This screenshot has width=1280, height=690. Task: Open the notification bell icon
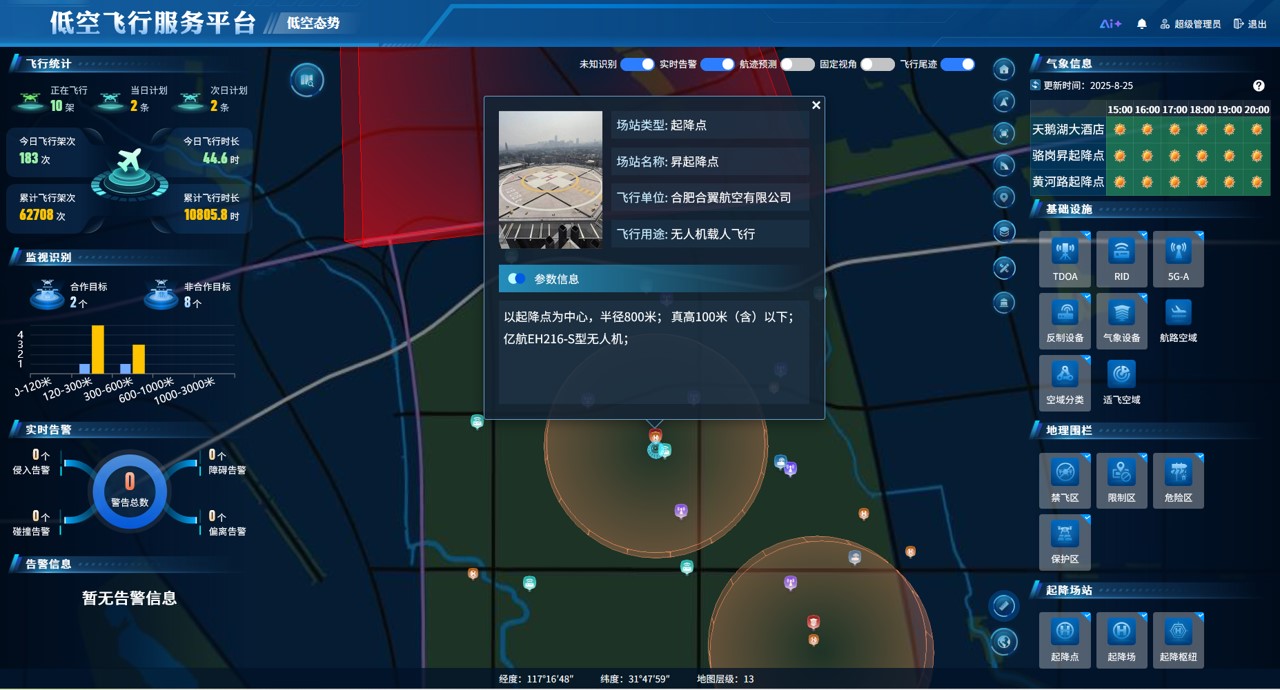point(1142,24)
